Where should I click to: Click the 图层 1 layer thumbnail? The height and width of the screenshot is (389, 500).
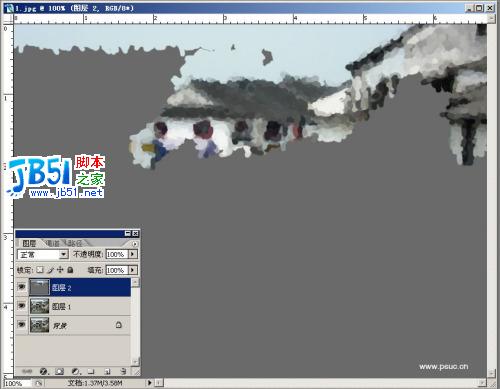click(x=39, y=306)
